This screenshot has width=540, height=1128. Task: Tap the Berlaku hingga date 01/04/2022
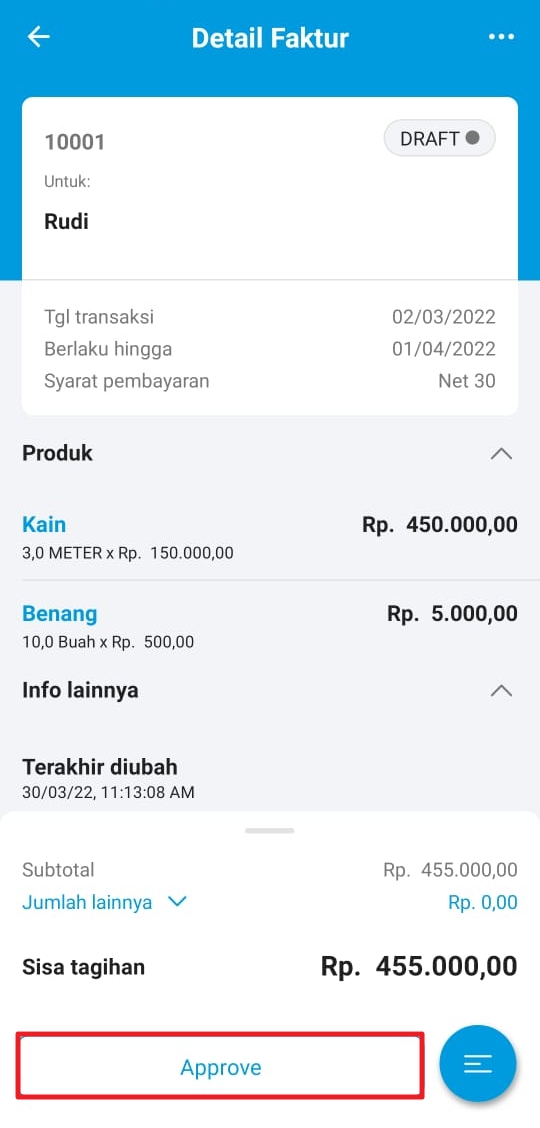click(444, 349)
